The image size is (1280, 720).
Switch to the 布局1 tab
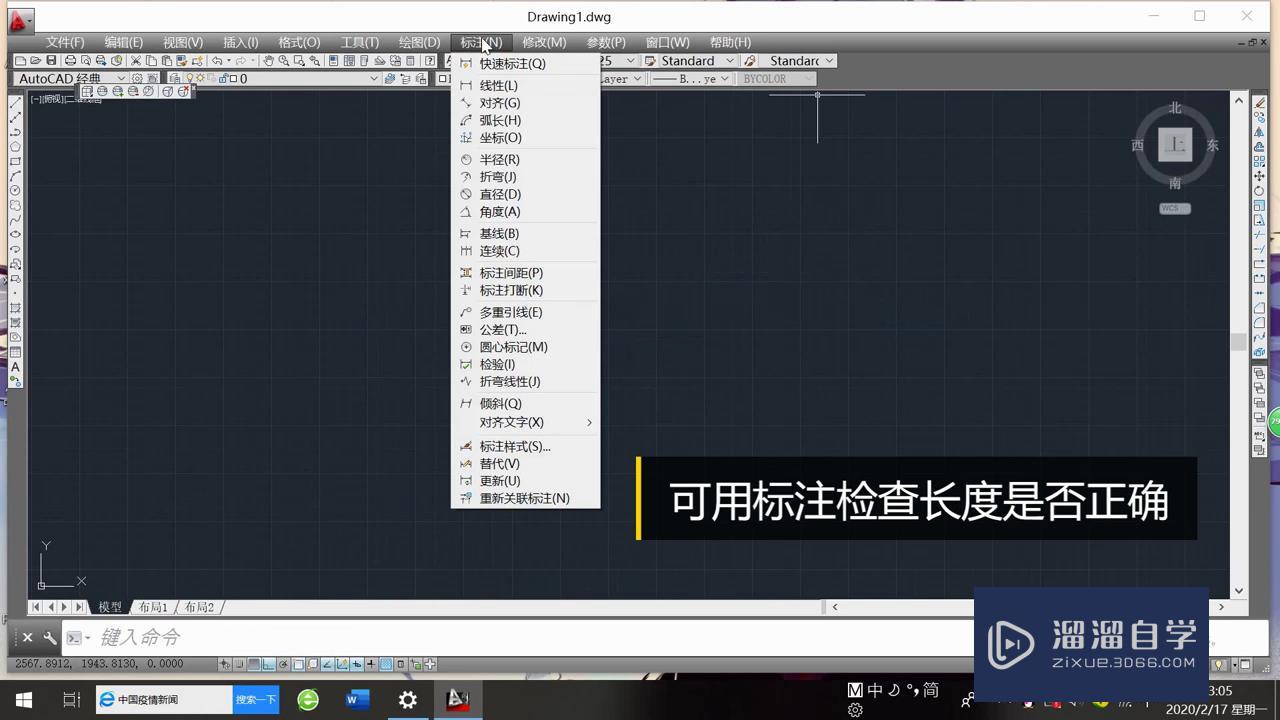click(153, 607)
